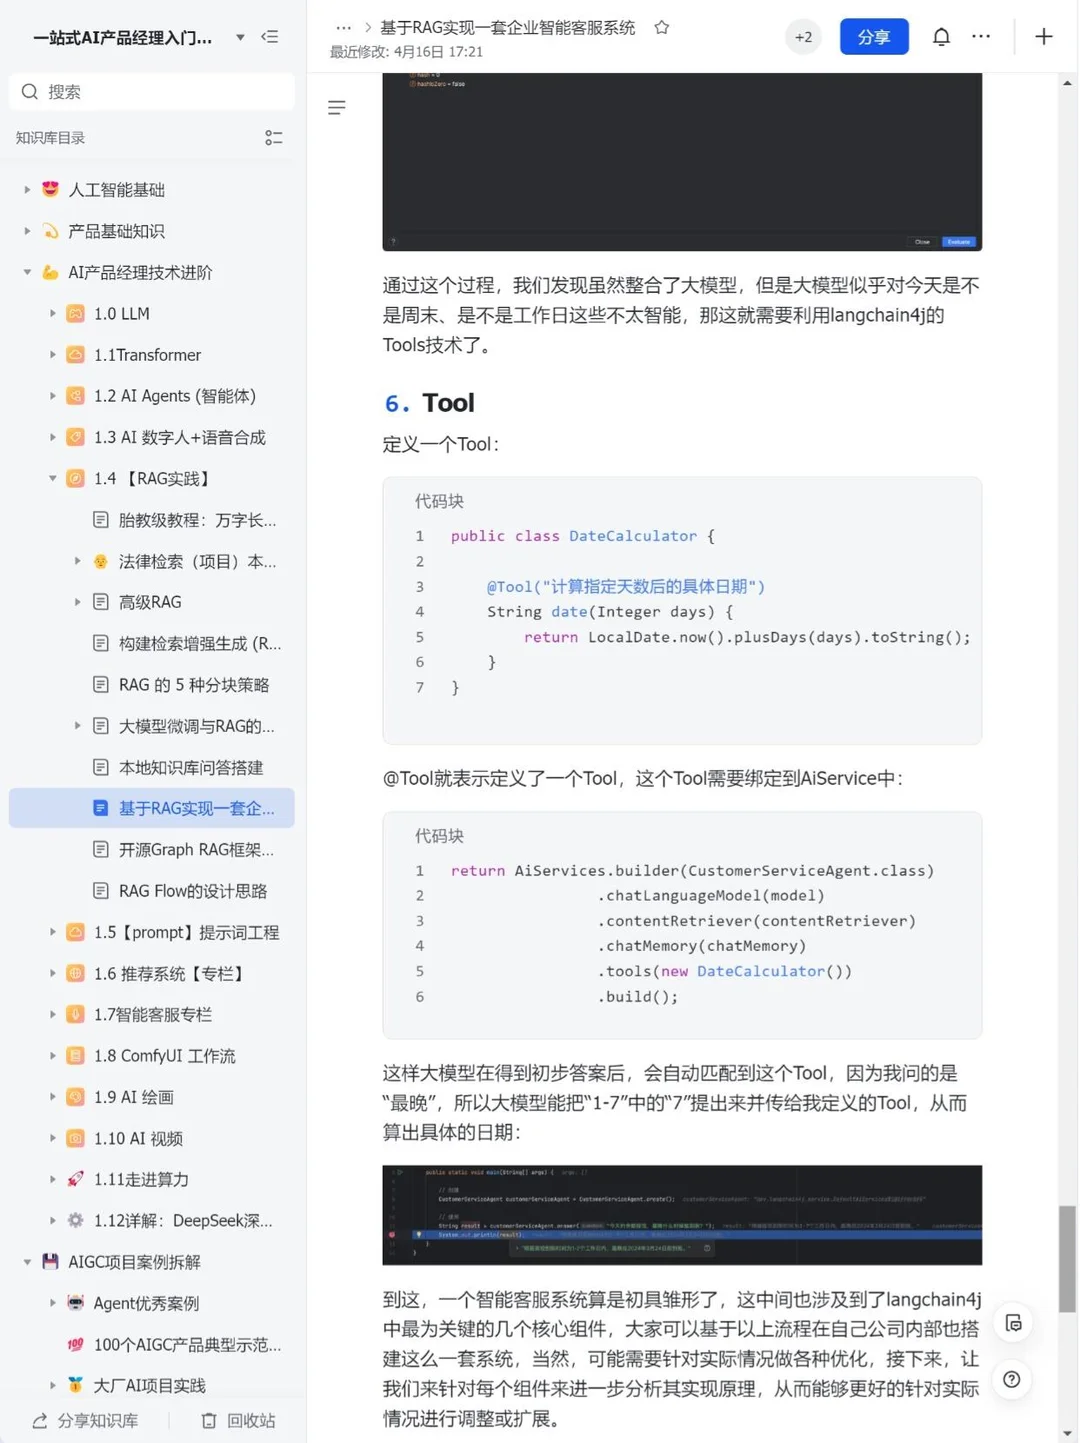Click the 最近修改 timestamp text
The width and height of the screenshot is (1080, 1443).
coord(406,52)
